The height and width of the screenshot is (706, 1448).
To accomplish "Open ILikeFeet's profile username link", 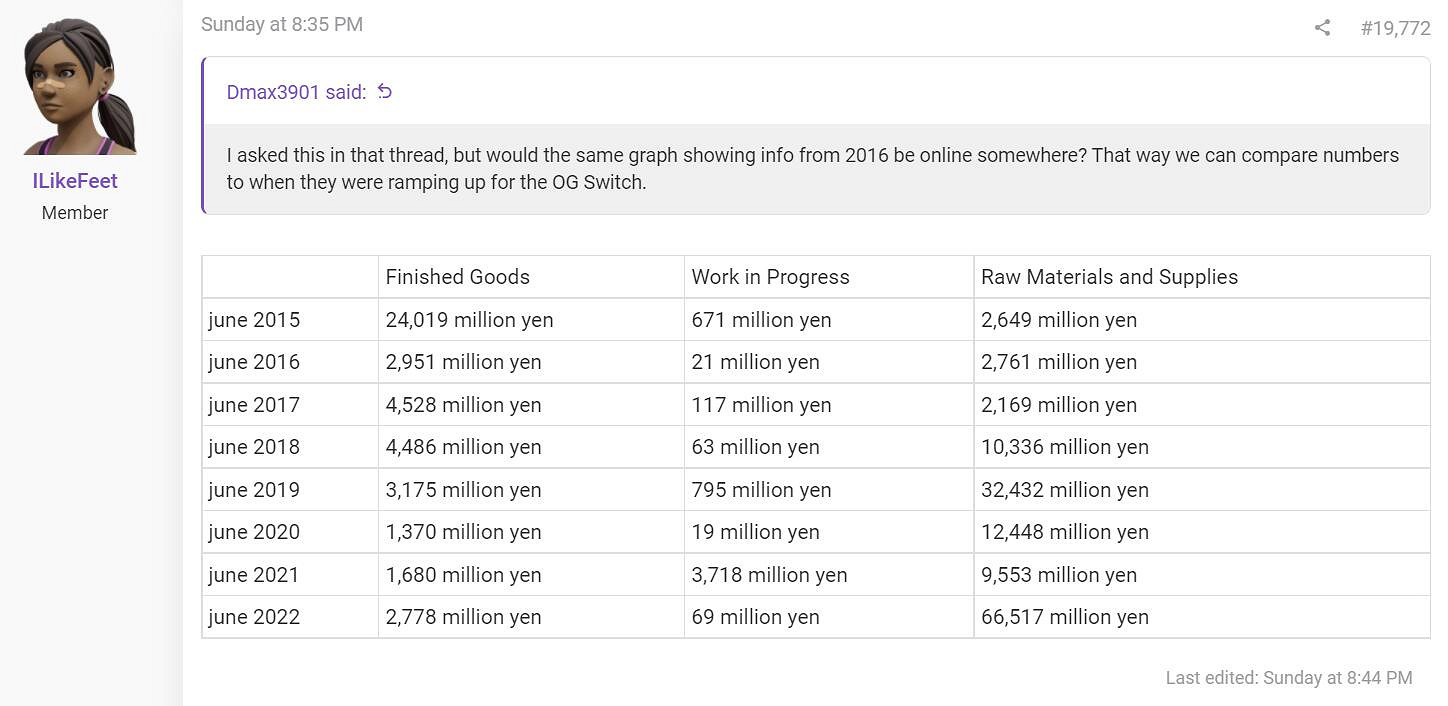I will point(75,181).
